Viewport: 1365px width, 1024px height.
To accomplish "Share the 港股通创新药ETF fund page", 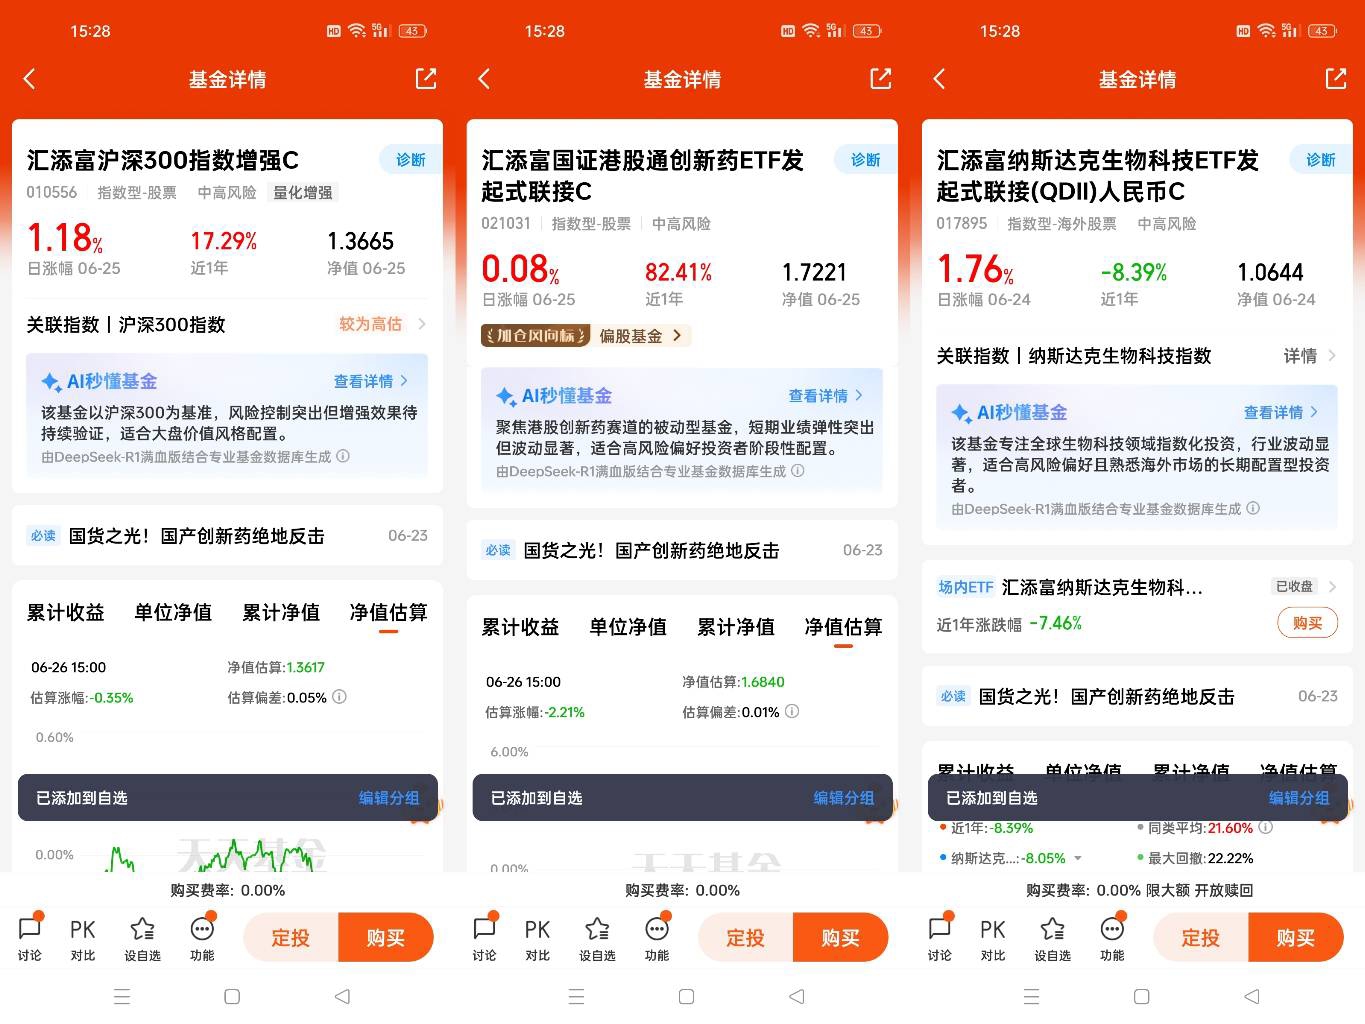I will 881,79.
